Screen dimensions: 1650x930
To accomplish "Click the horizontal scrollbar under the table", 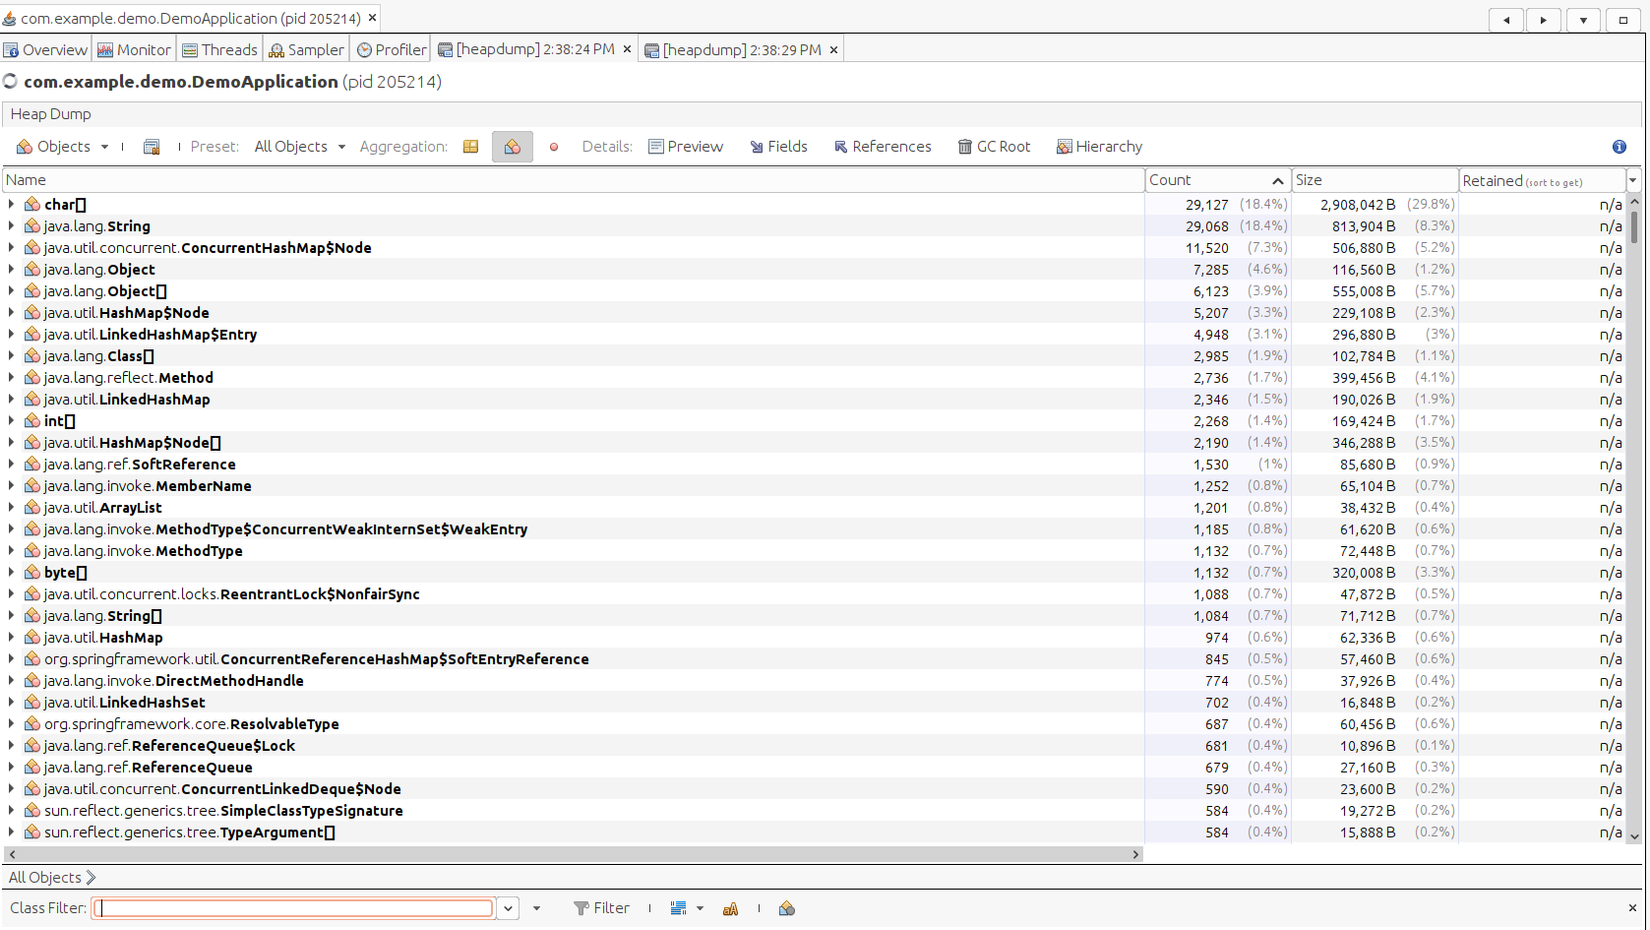I will click(x=573, y=855).
